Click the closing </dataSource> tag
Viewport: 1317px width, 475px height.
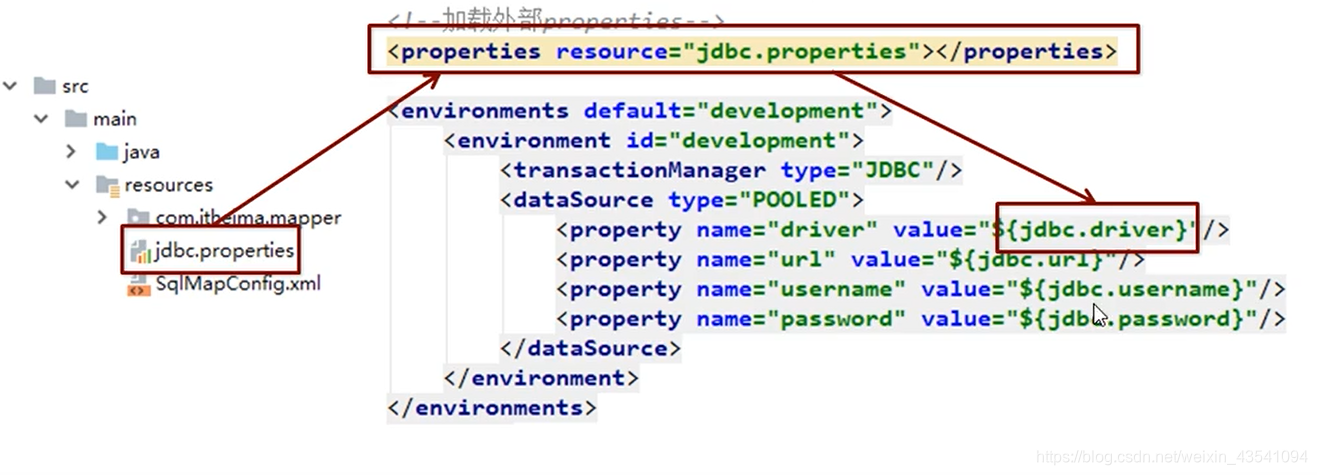point(591,349)
